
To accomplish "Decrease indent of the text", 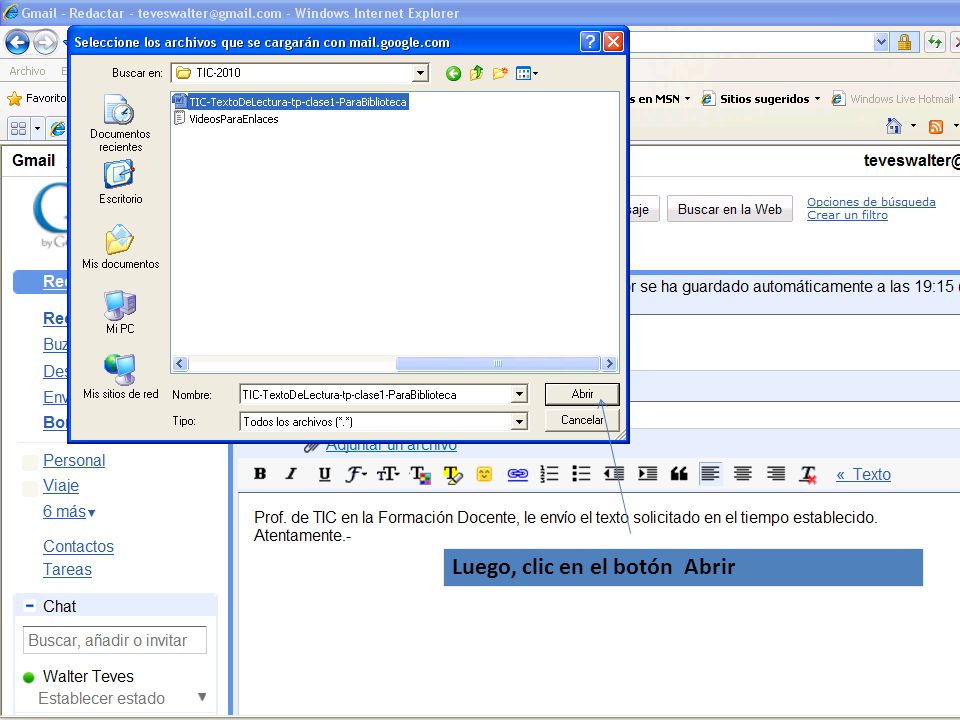I will point(614,474).
